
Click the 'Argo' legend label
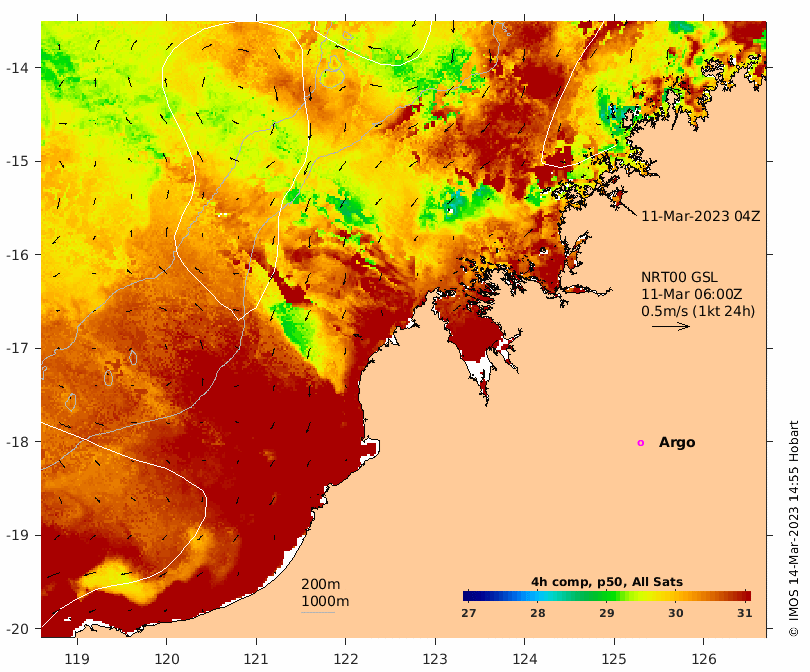coord(677,442)
